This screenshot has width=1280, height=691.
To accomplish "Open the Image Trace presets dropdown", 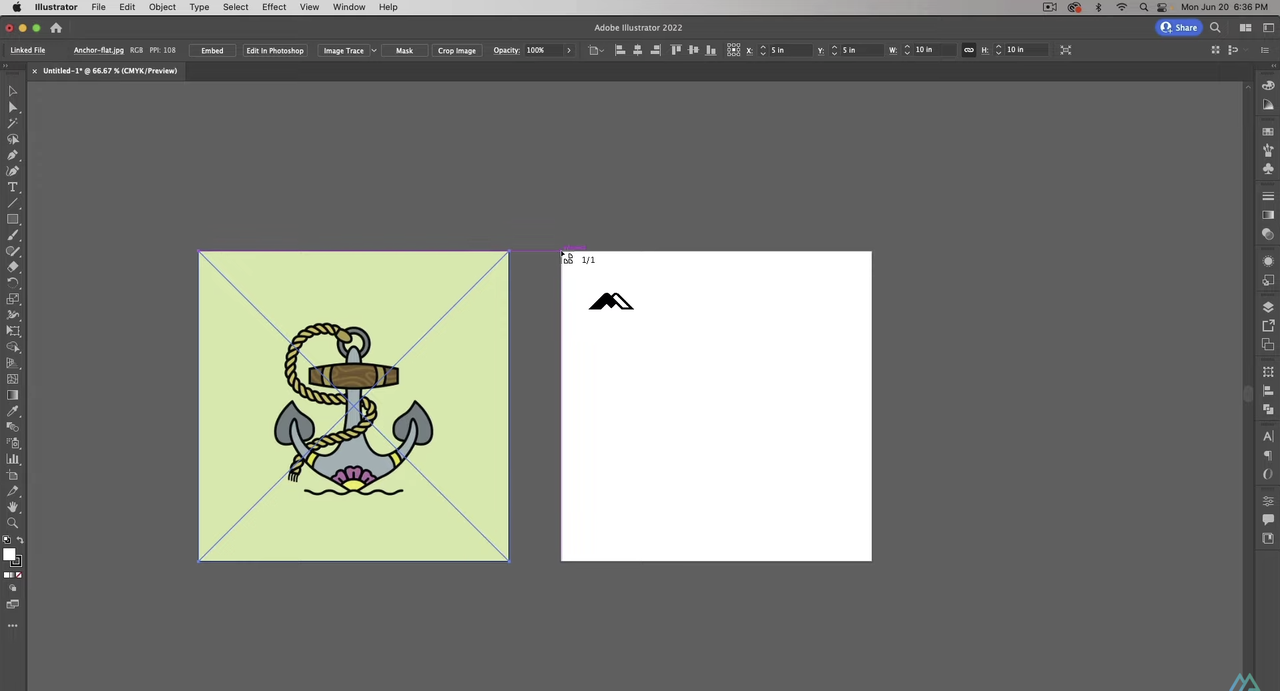I will tap(374, 50).
